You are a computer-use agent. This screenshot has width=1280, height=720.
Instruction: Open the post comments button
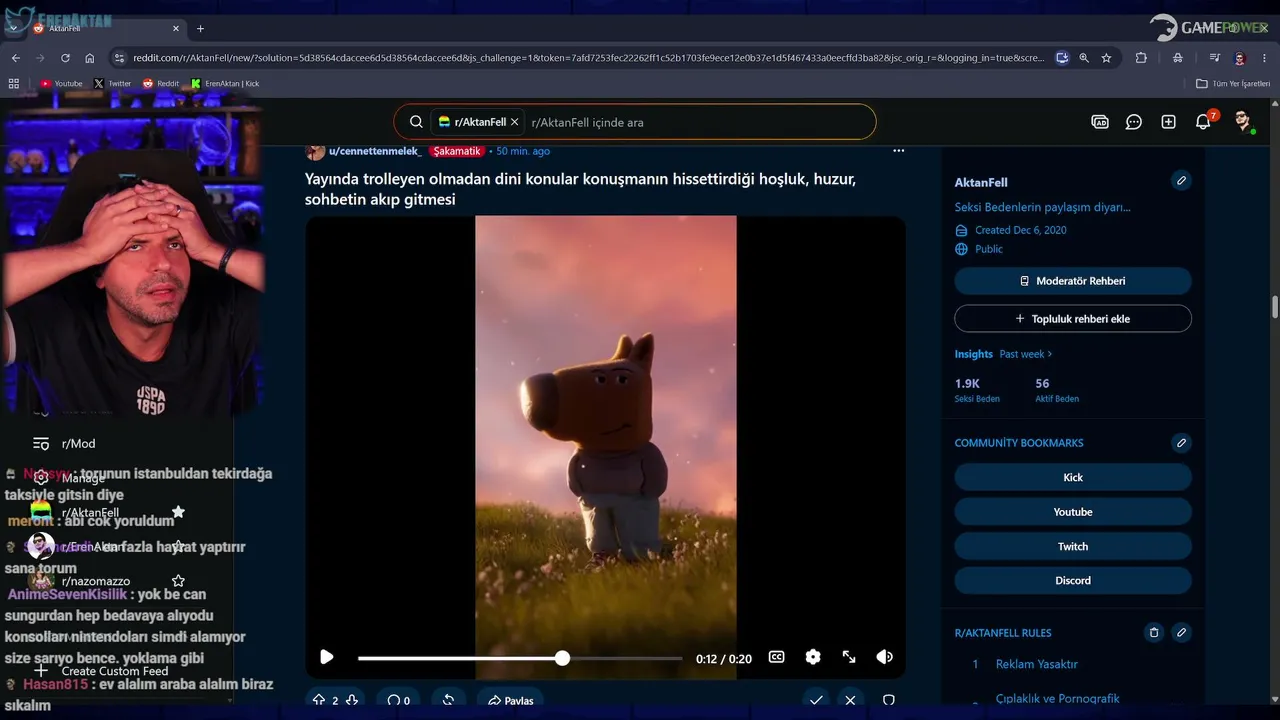pos(399,700)
